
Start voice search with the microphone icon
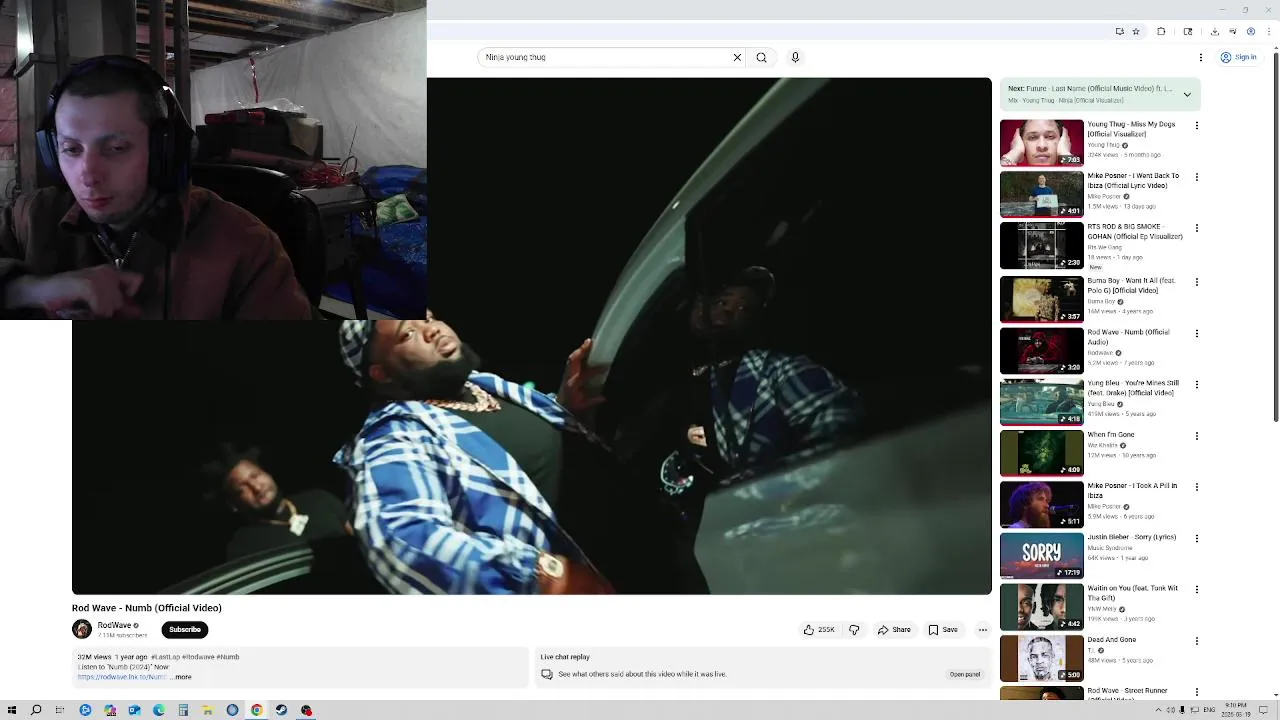pyautogui.click(x=795, y=57)
